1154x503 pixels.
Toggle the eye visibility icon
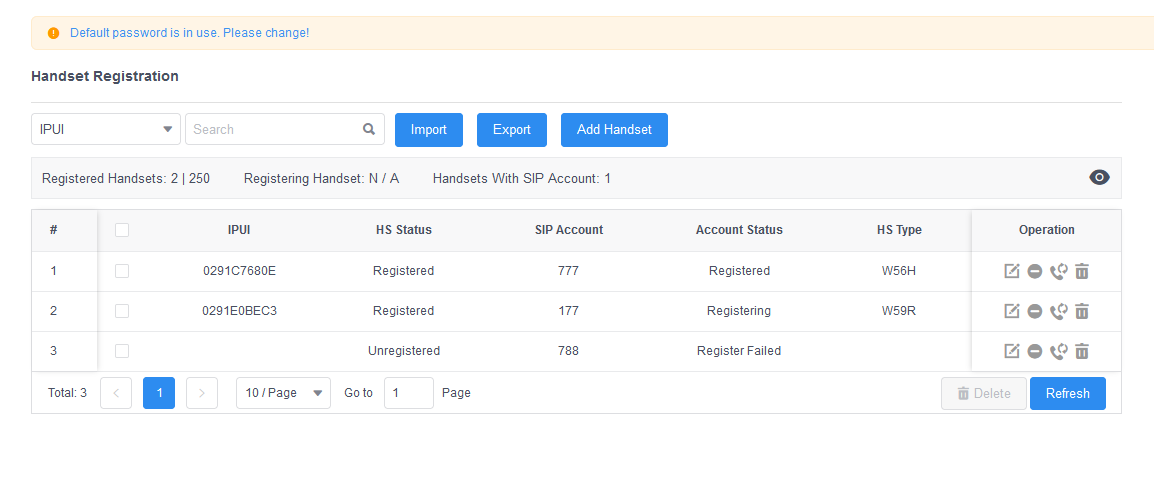(1100, 177)
